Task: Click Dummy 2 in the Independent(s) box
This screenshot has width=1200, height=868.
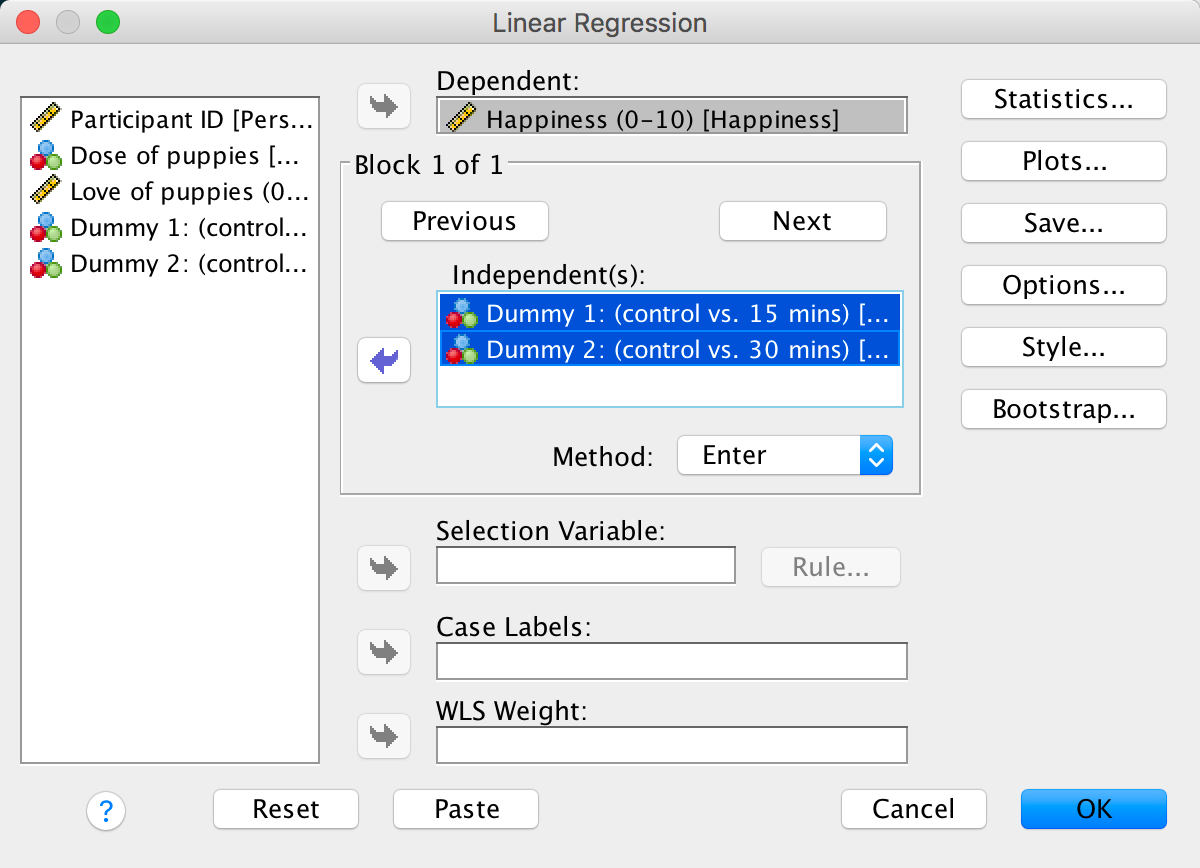Action: click(x=670, y=350)
